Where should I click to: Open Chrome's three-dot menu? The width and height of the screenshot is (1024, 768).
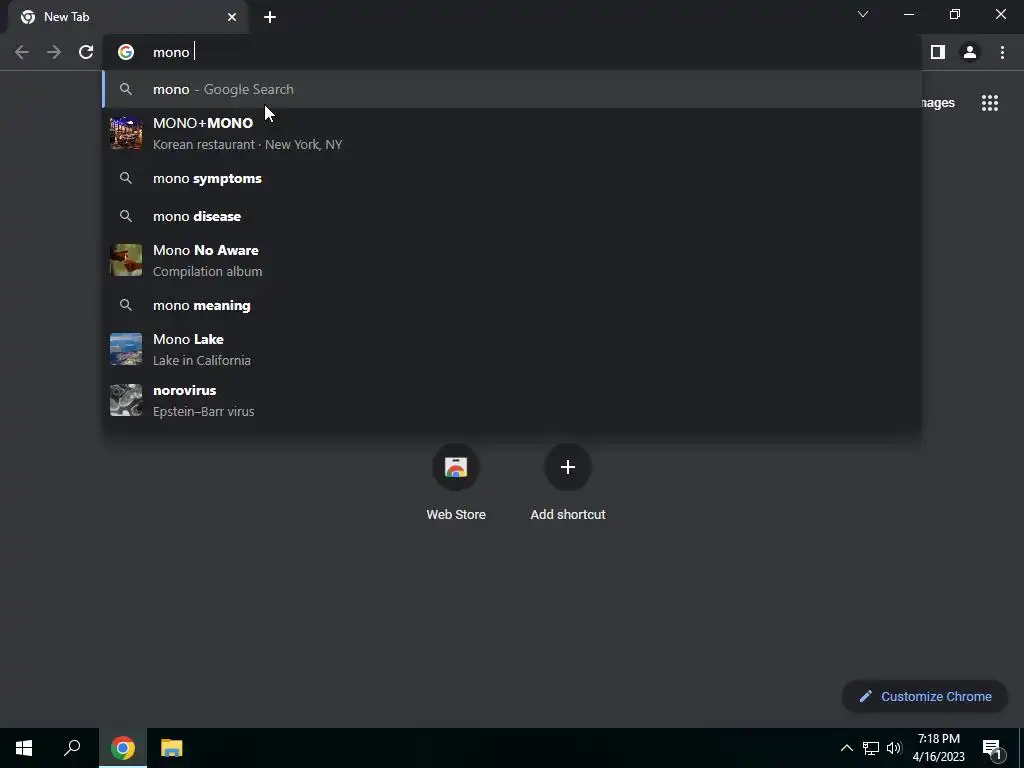pyautogui.click(x=1002, y=52)
